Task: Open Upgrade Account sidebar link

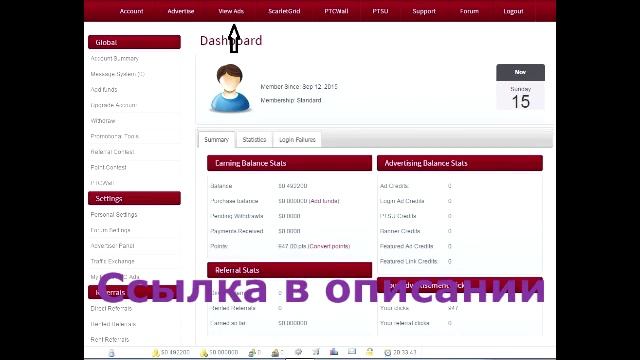Action: pyautogui.click(x=113, y=105)
